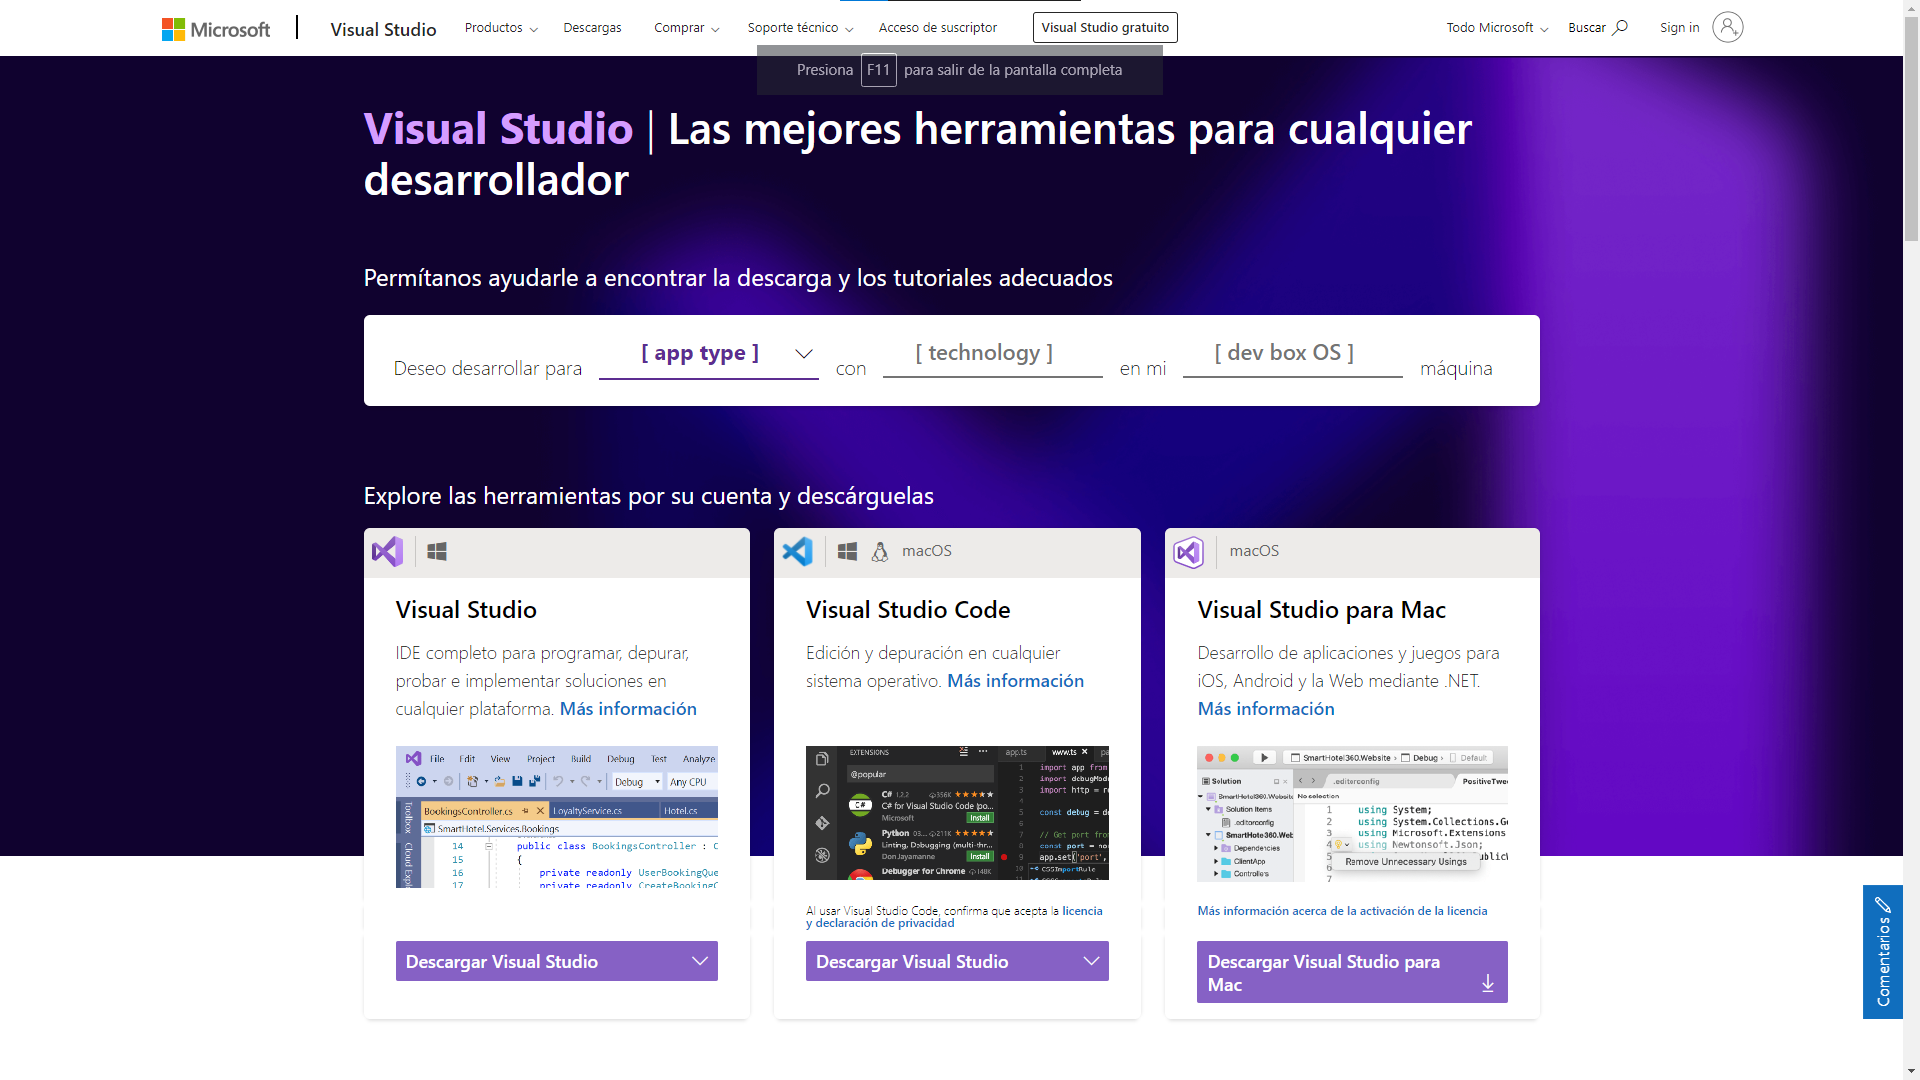Click the macOS label in VS Code card
1920x1080 pixels.
click(927, 551)
